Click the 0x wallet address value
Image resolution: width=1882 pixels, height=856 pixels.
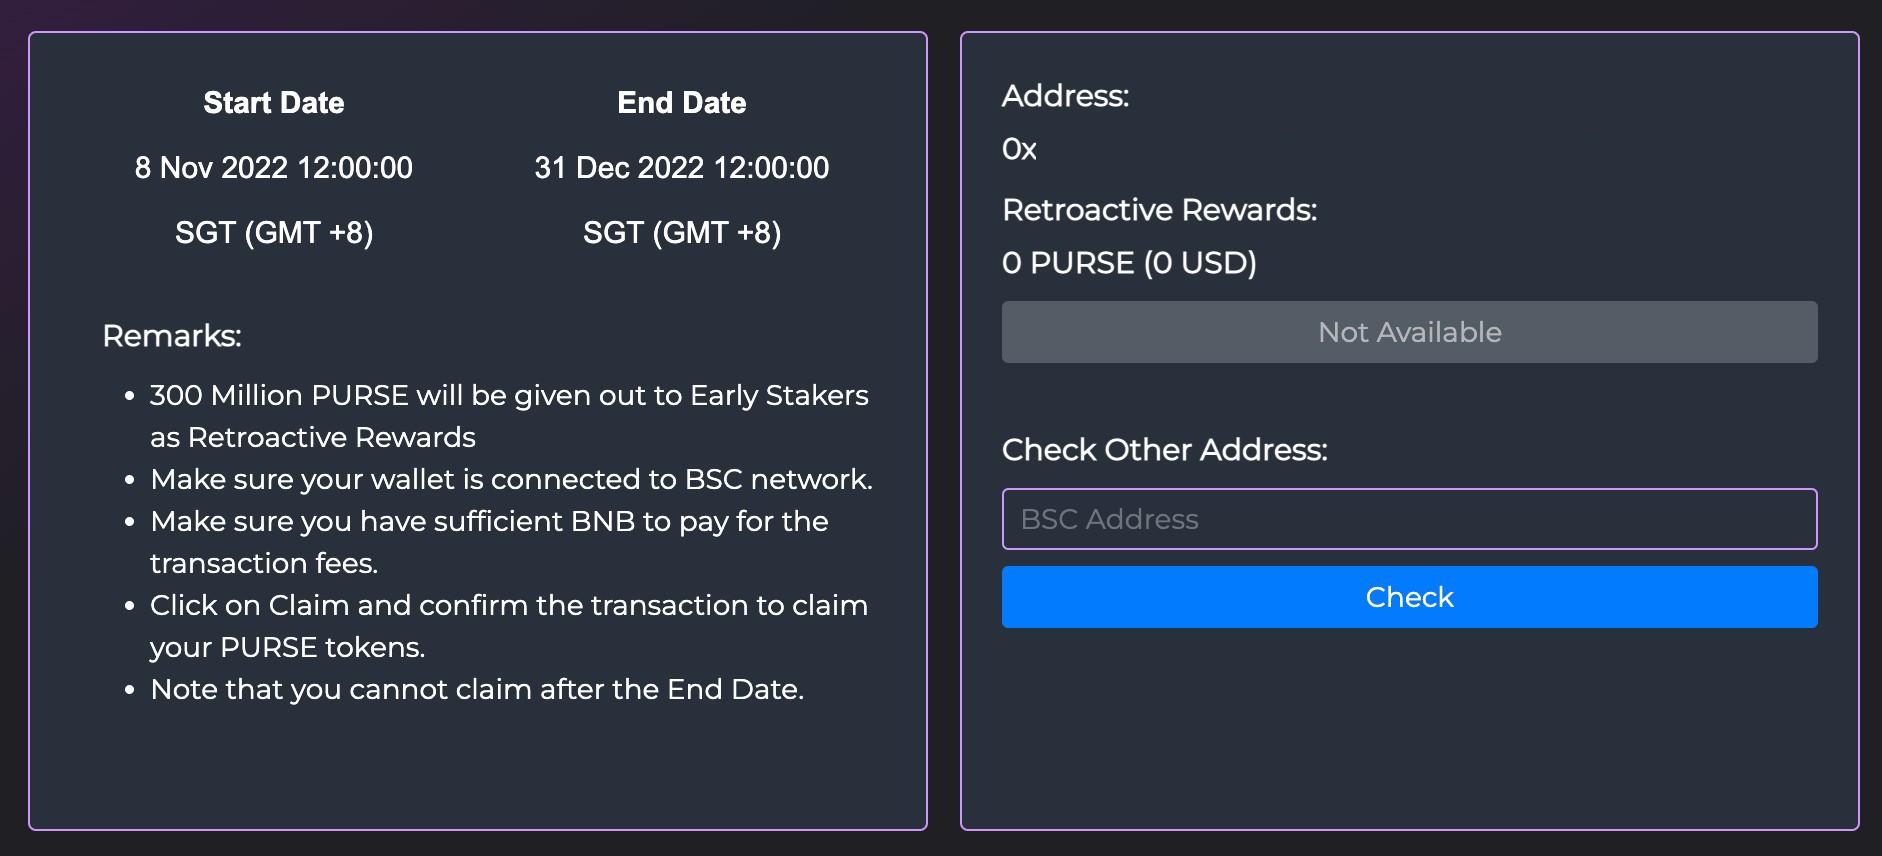pyautogui.click(x=1019, y=149)
